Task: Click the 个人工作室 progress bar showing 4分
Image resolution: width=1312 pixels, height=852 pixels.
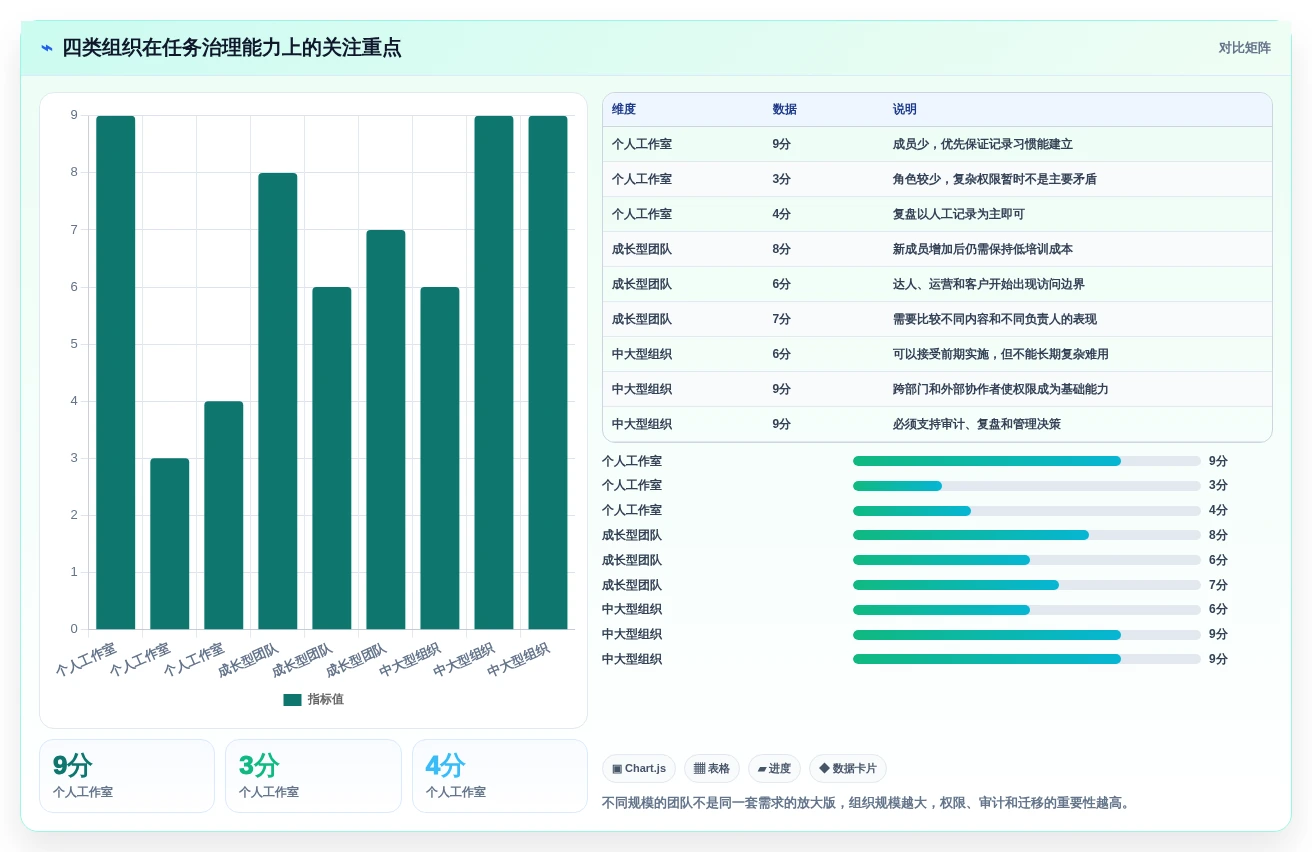Action: [1027, 511]
